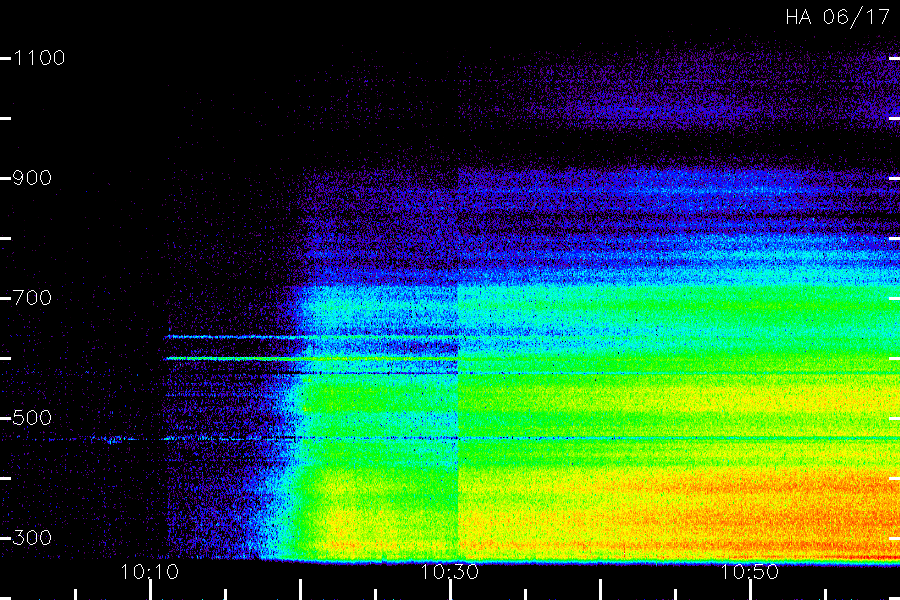This screenshot has height=600, width=900.
Task: Click the 700 frequency axis label
Action: tap(32, 298)
